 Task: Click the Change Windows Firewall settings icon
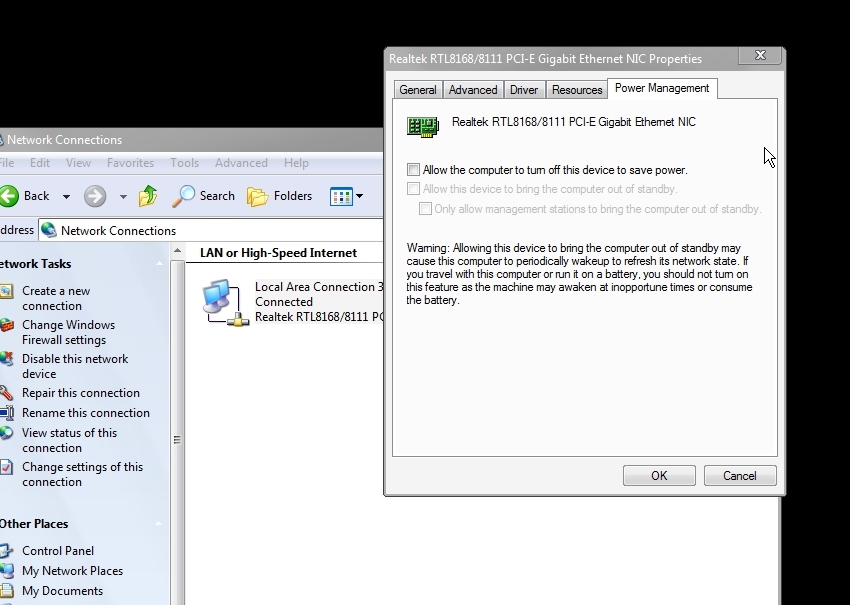pyautogui.click(x=7, y=325)
